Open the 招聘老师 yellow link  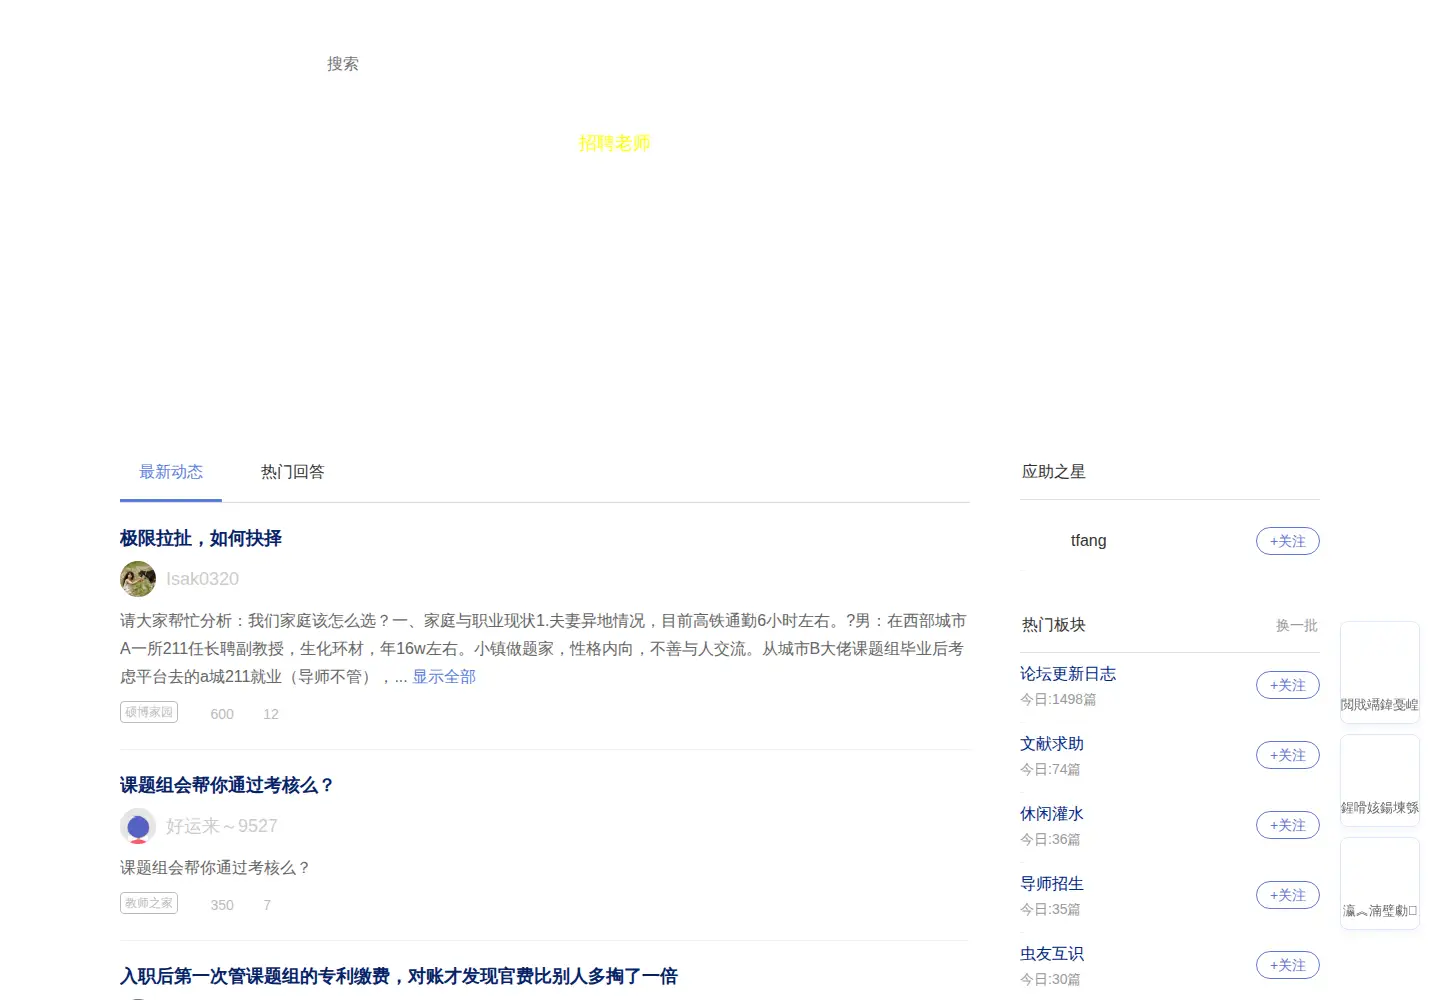pos(615,143)
